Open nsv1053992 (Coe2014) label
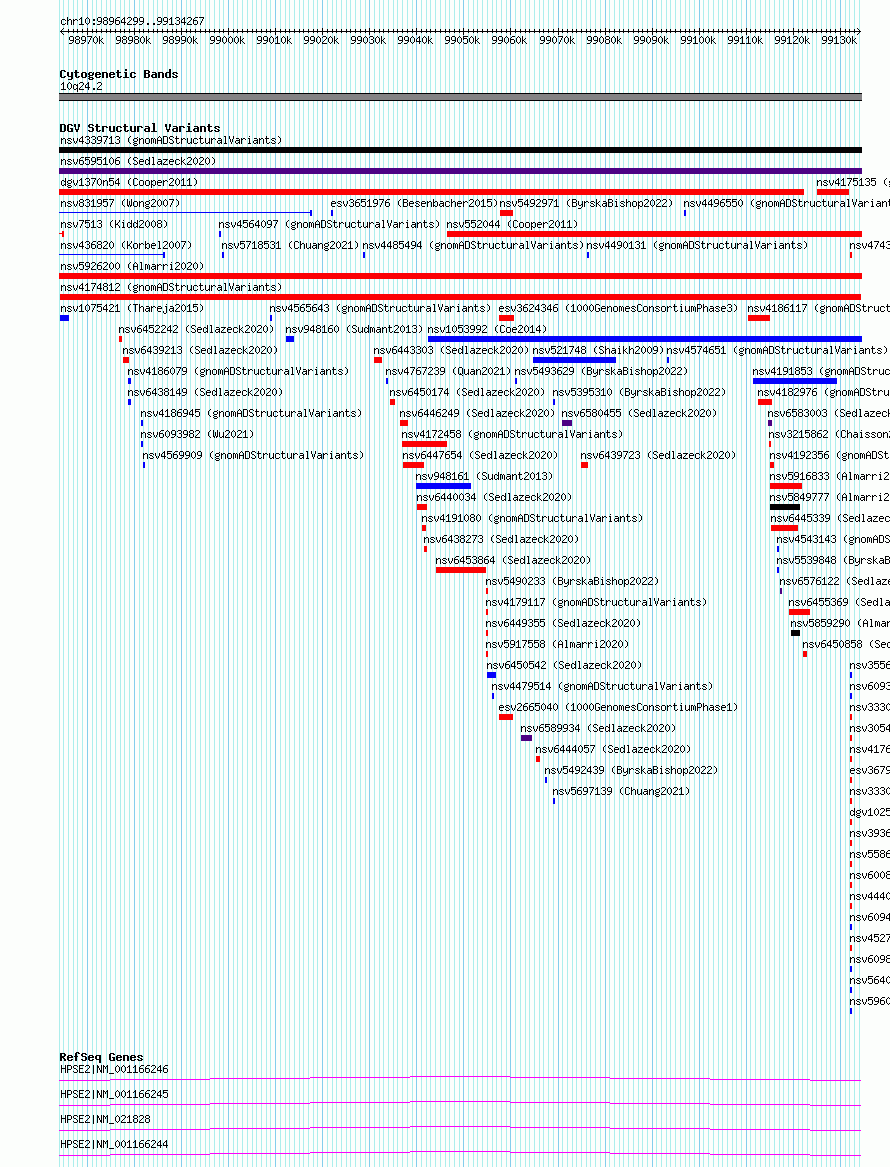890x1167 pixels. pos(487,328)
